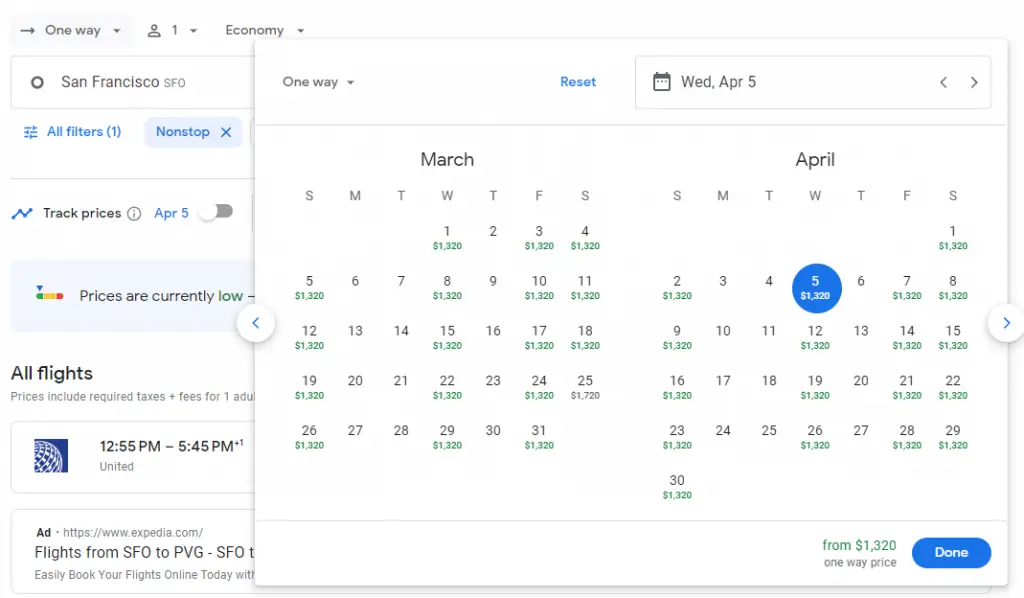
Task: Toggle Track prices for Apr 5
Action: click(215, 212)
